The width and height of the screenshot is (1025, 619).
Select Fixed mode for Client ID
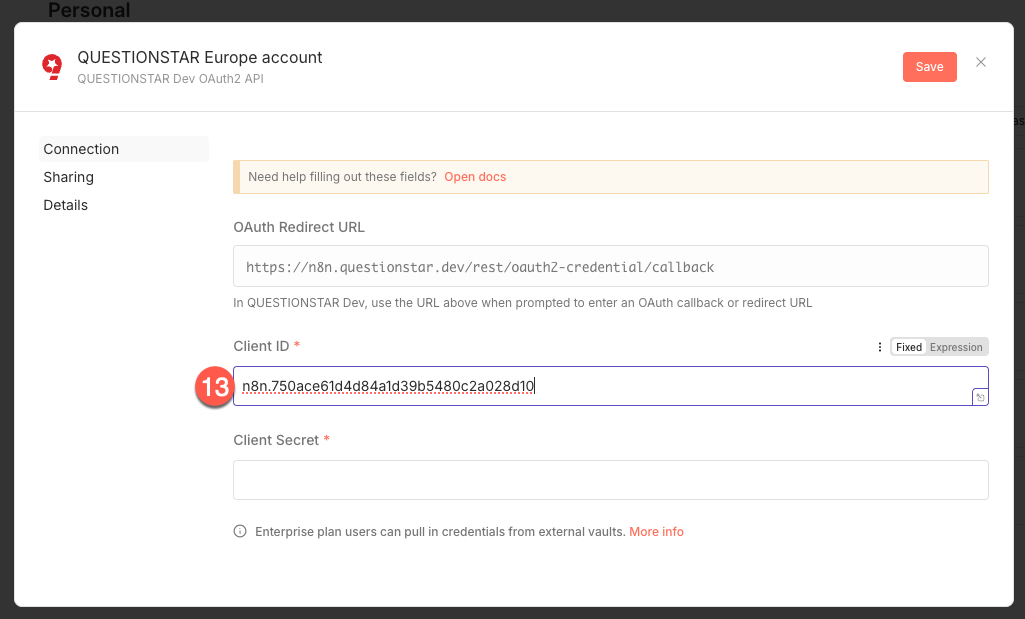[x=909, y=347]
